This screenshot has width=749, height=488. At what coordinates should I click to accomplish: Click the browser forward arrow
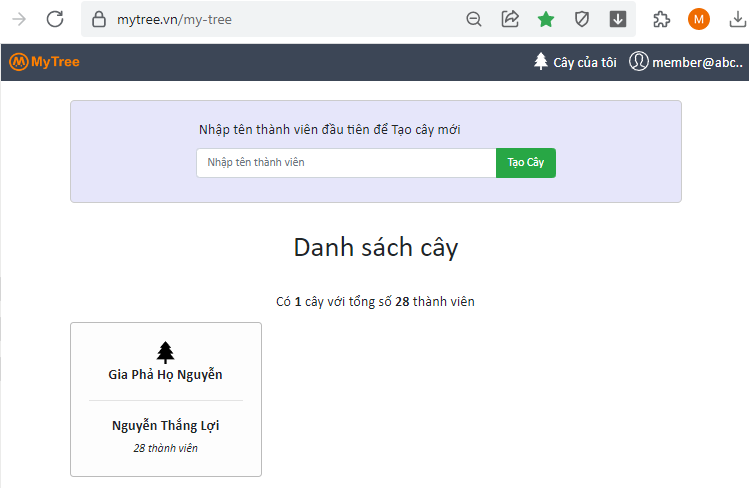(x=18, y=19)
